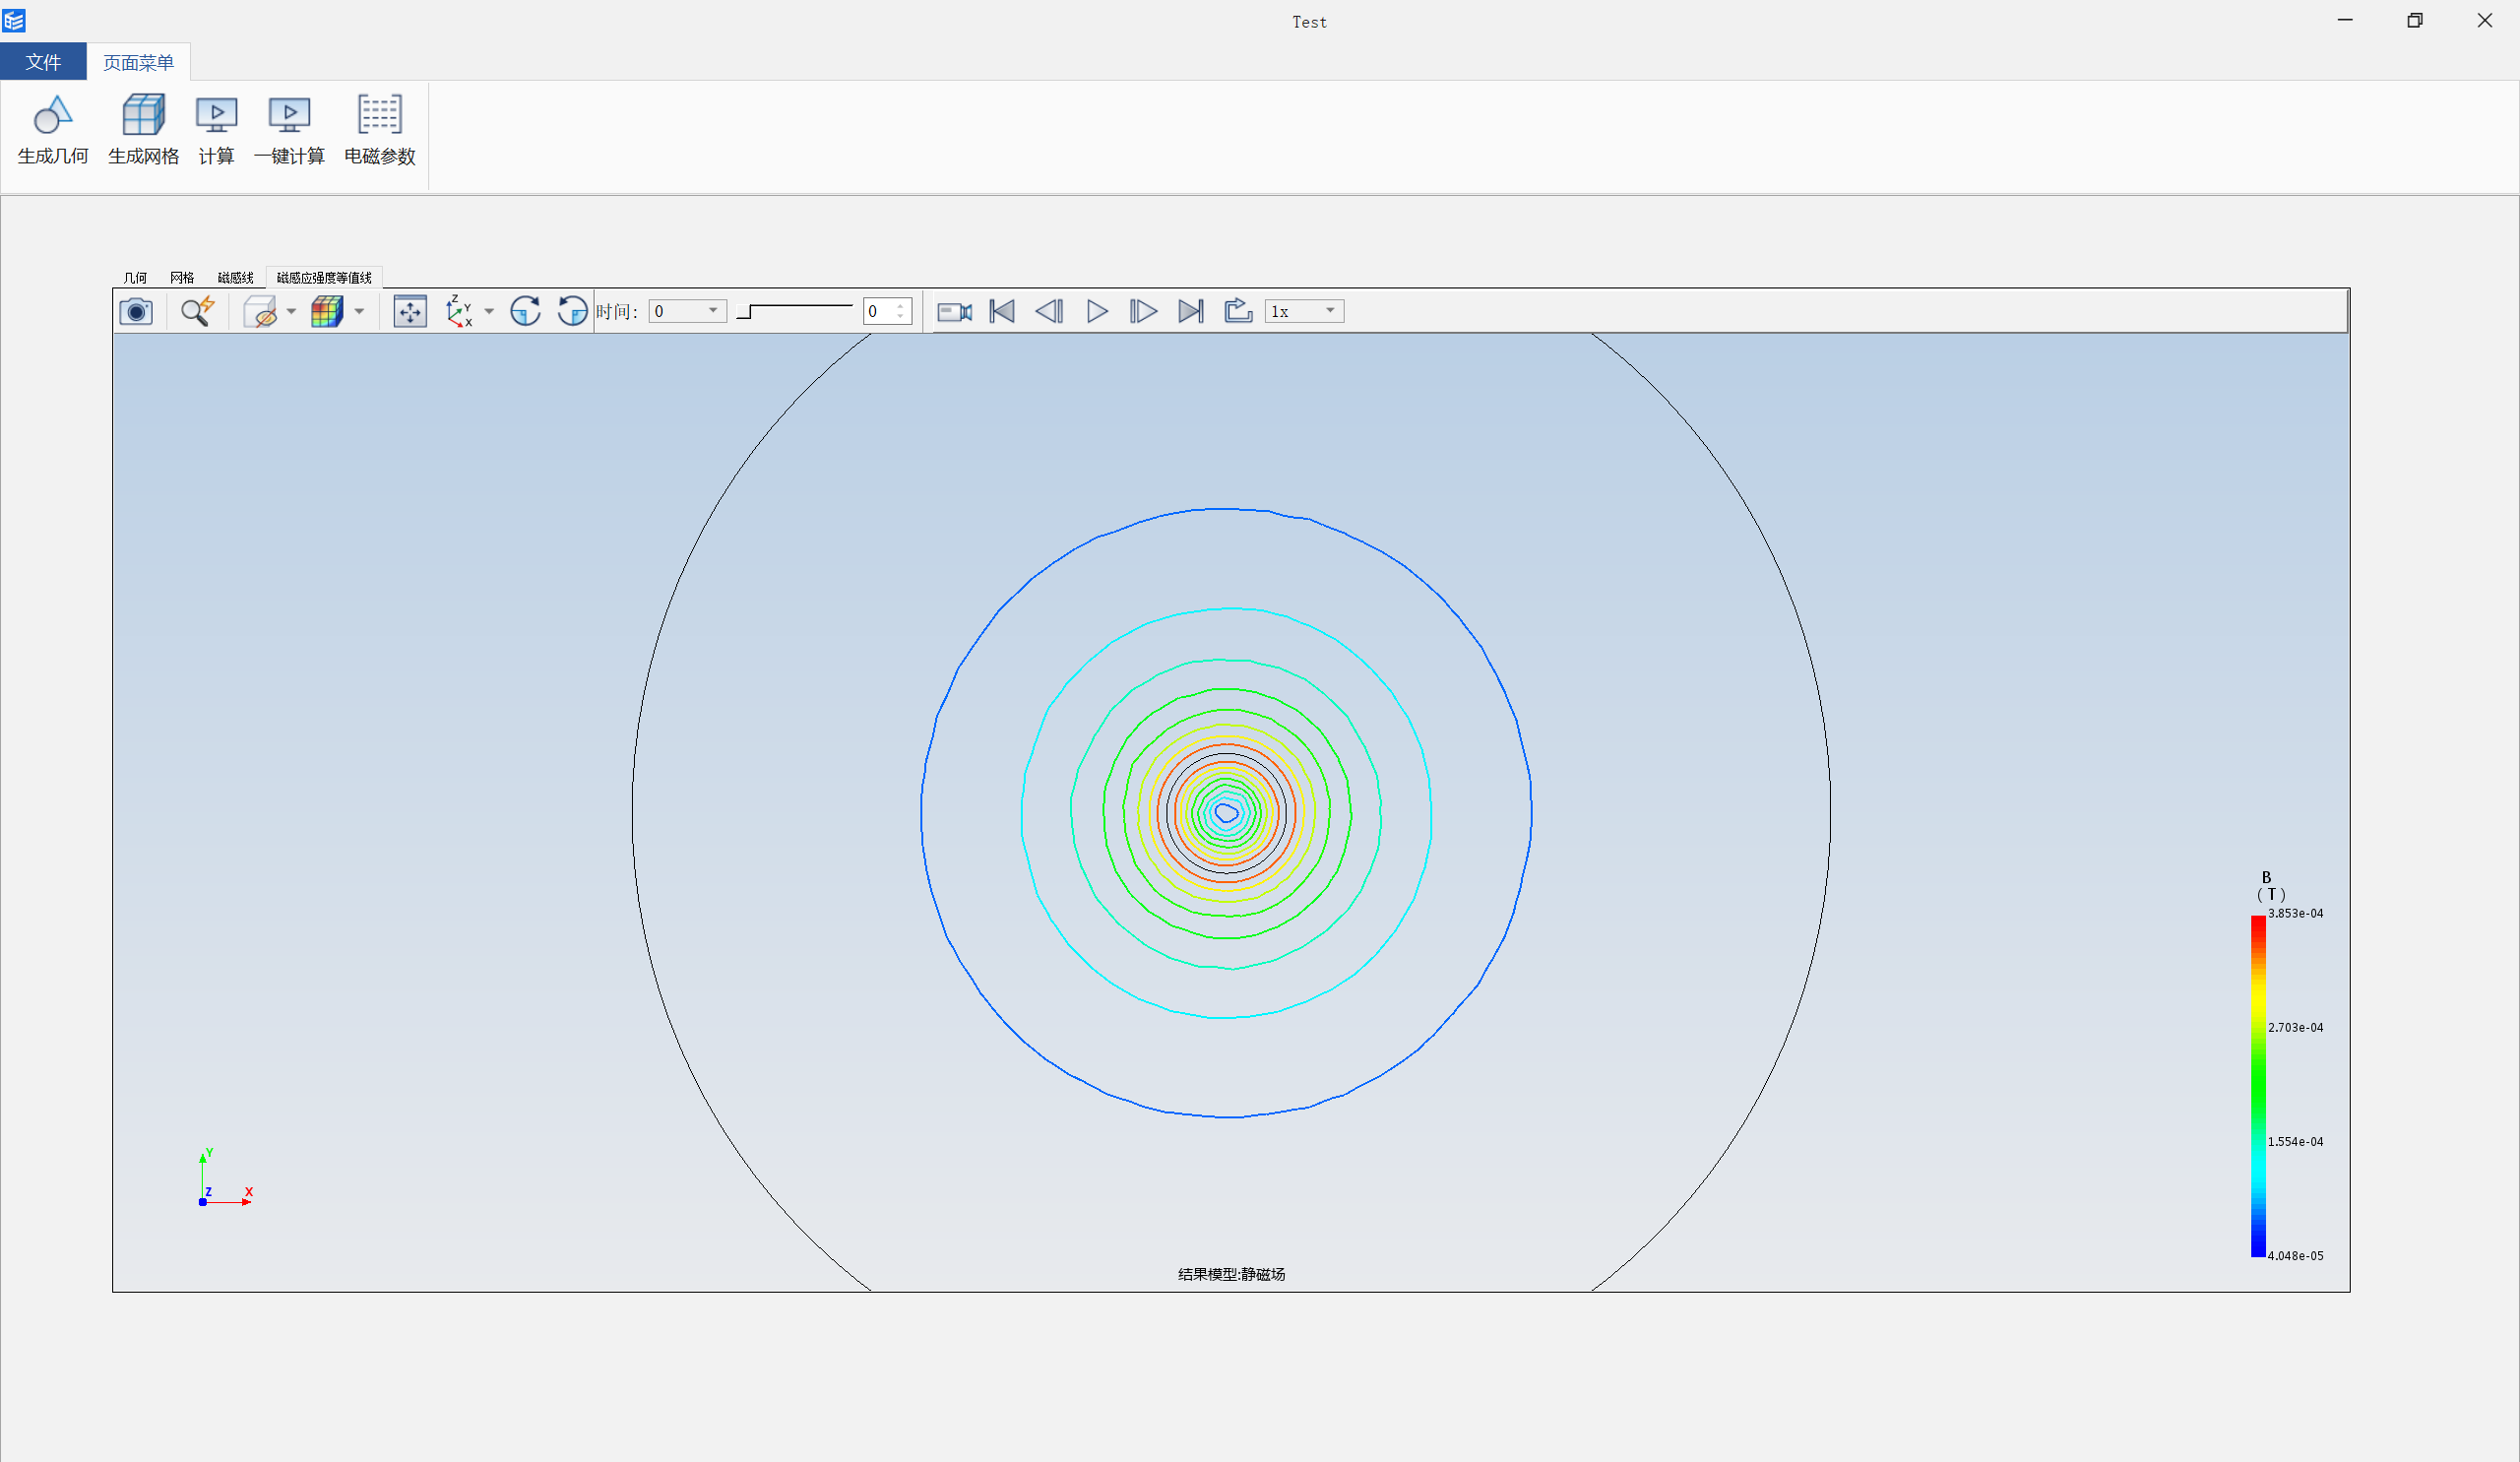Image resolution: width=2520 pixels, height=1462 pixels.
Task: Click the time slider handle
Action: click(x=743, y=312)
